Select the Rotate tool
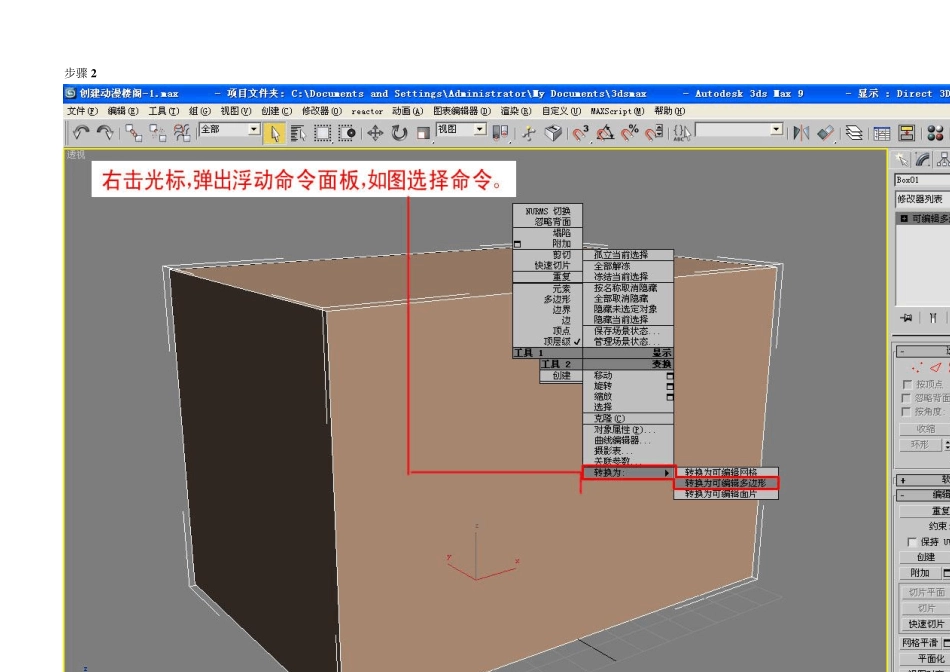 pos(399,133)
